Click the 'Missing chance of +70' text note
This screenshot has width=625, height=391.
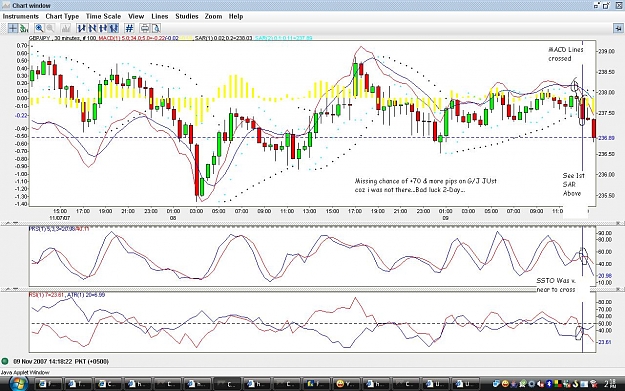pyautogui.click(x=426, y=185)
